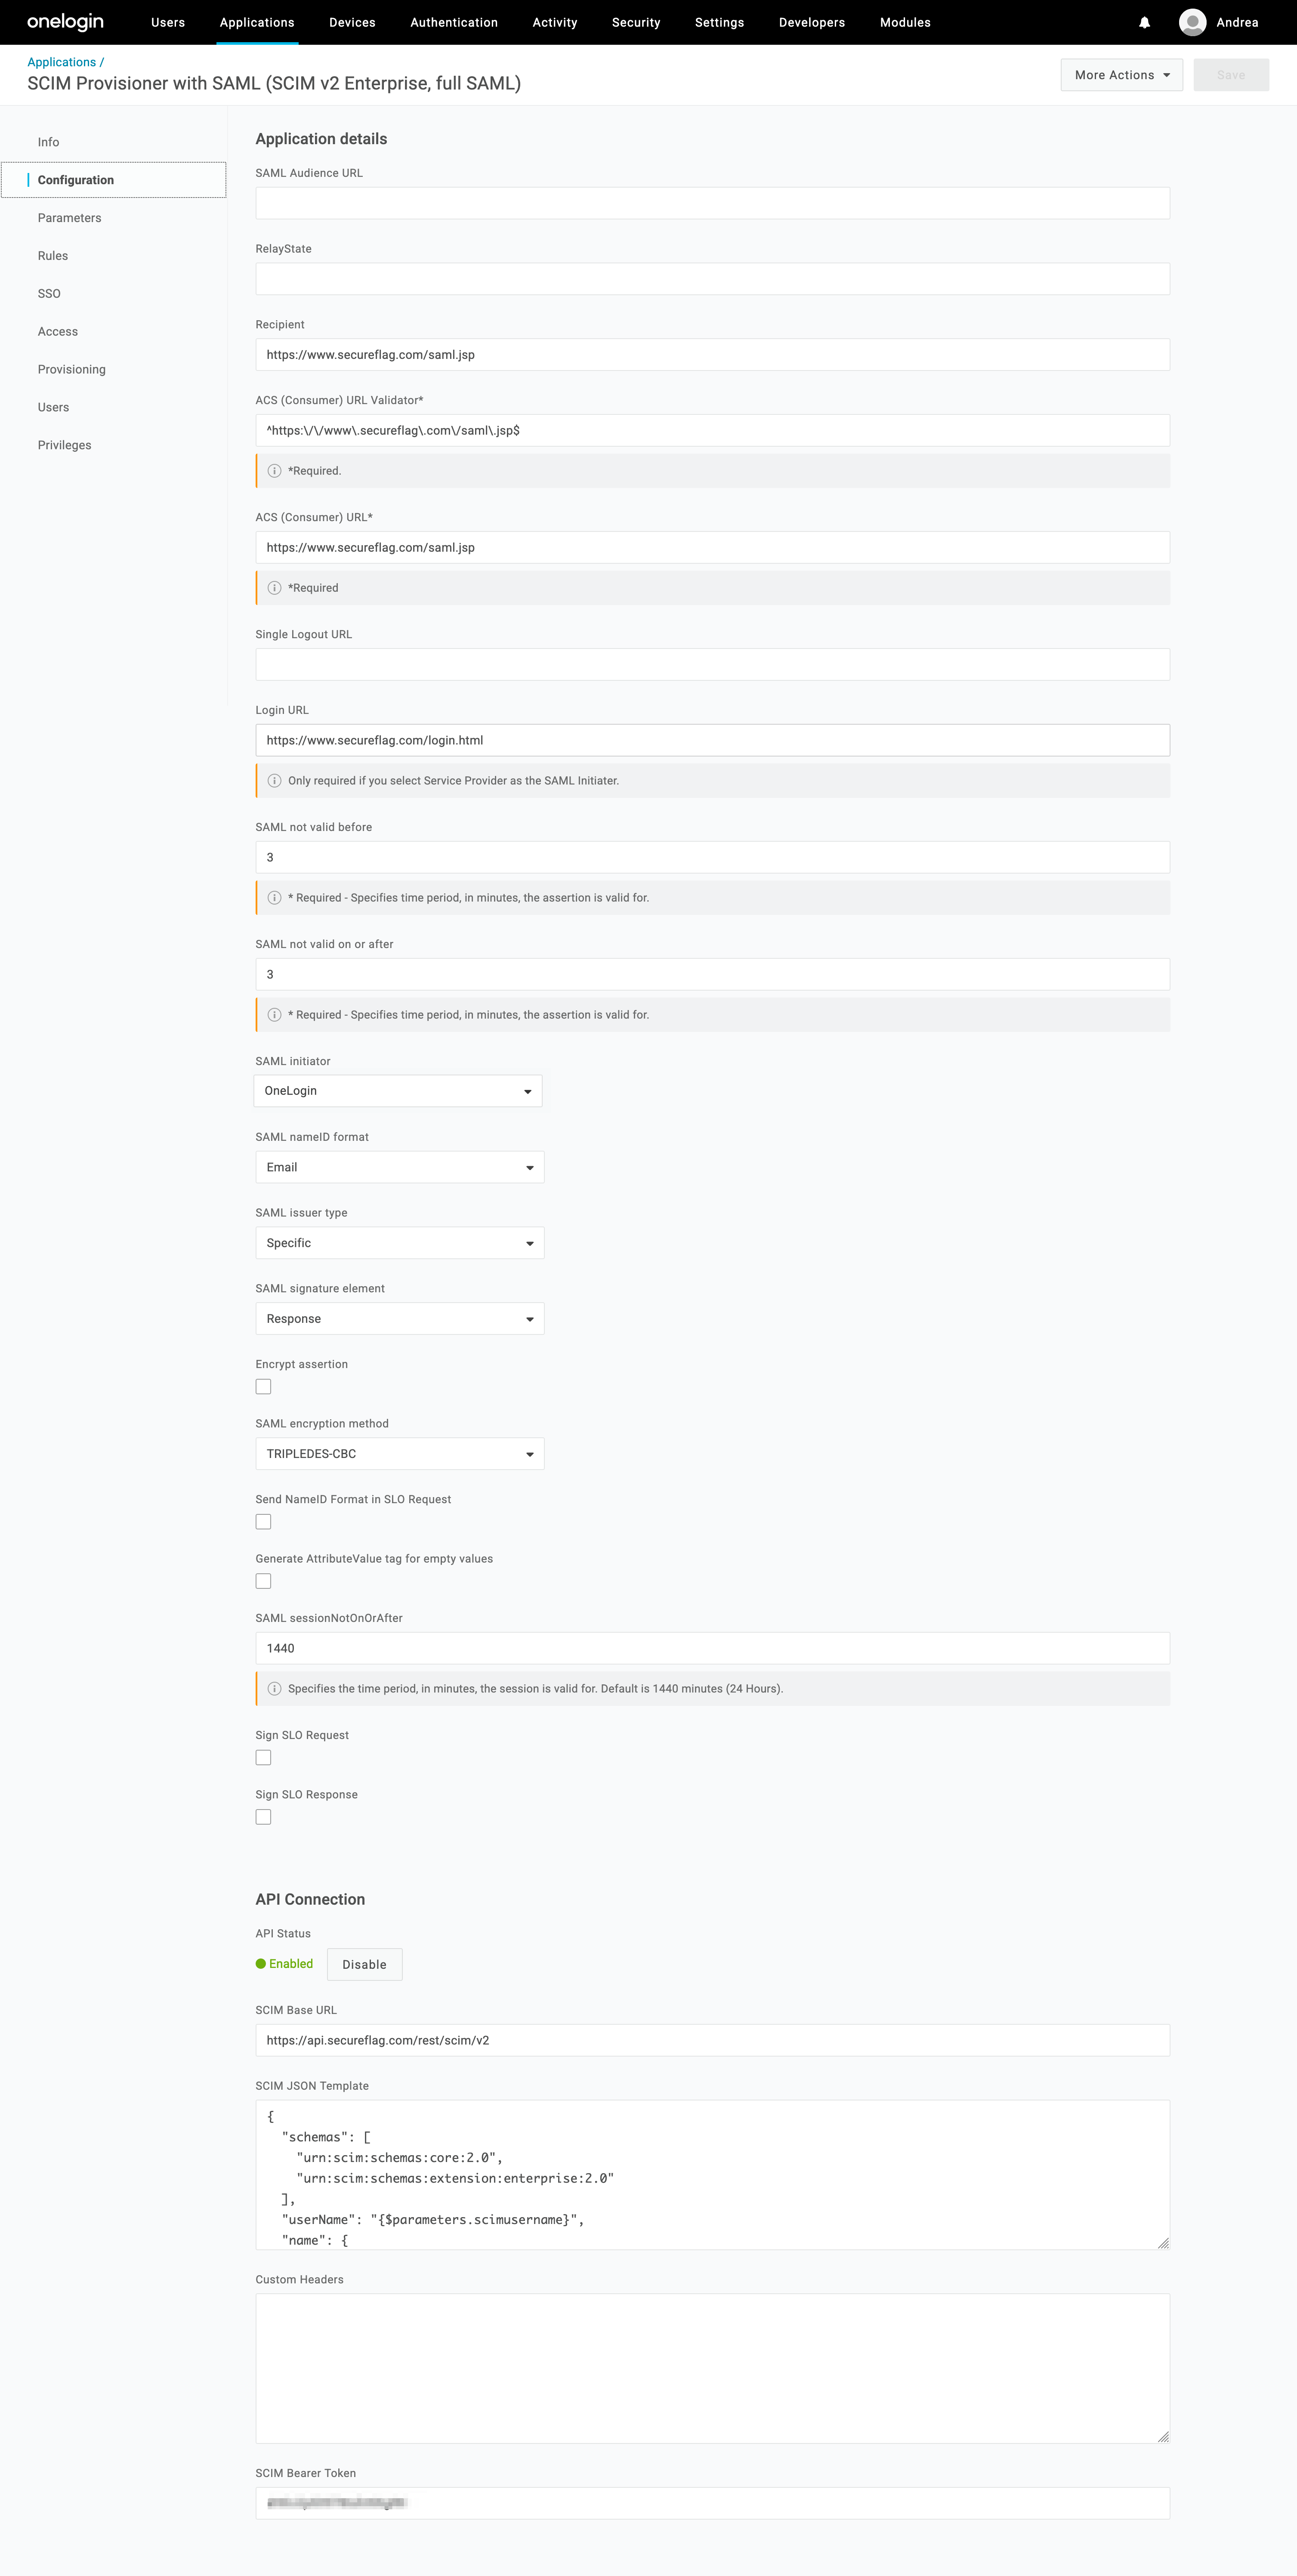Click the user avatar icon
1297x2576 pixels.
1192,22
